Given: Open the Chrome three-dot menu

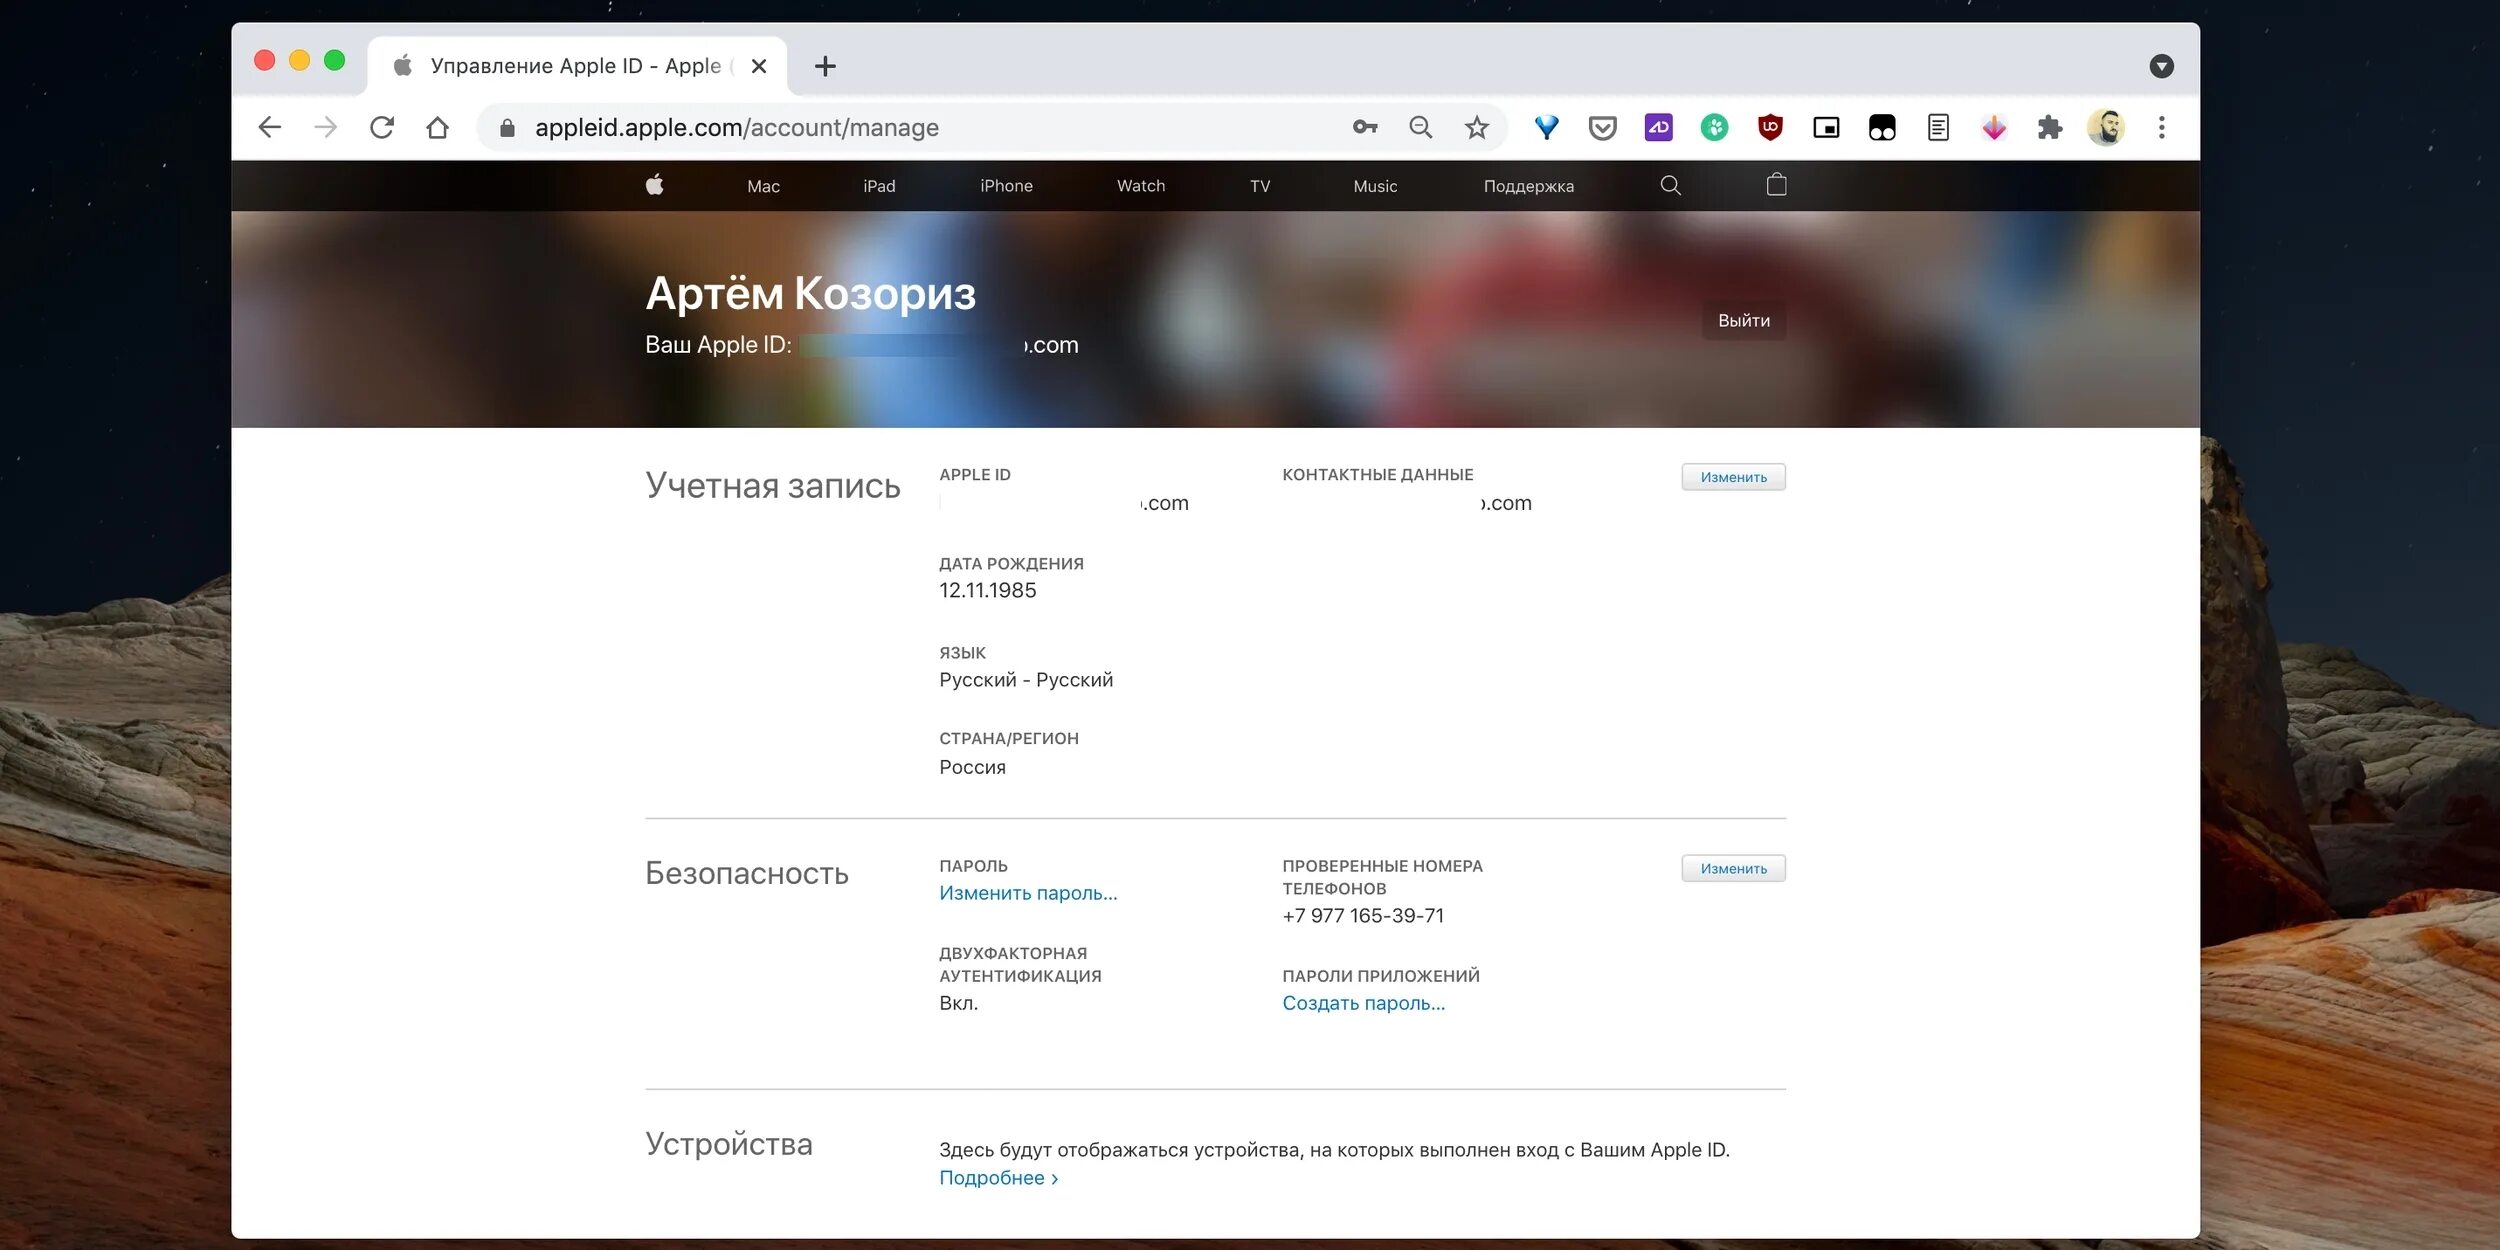Looking at the screenshot, I should 2161,127.
